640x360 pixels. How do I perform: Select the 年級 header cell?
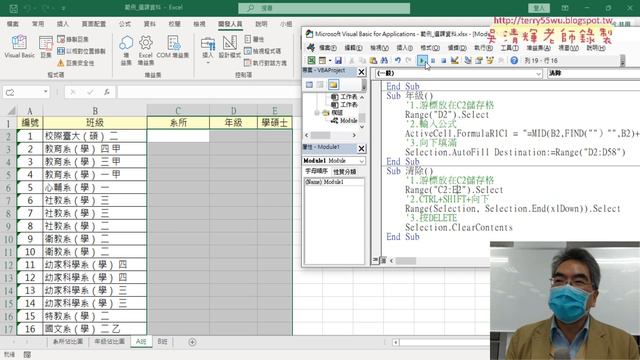(x=233, y=122)
